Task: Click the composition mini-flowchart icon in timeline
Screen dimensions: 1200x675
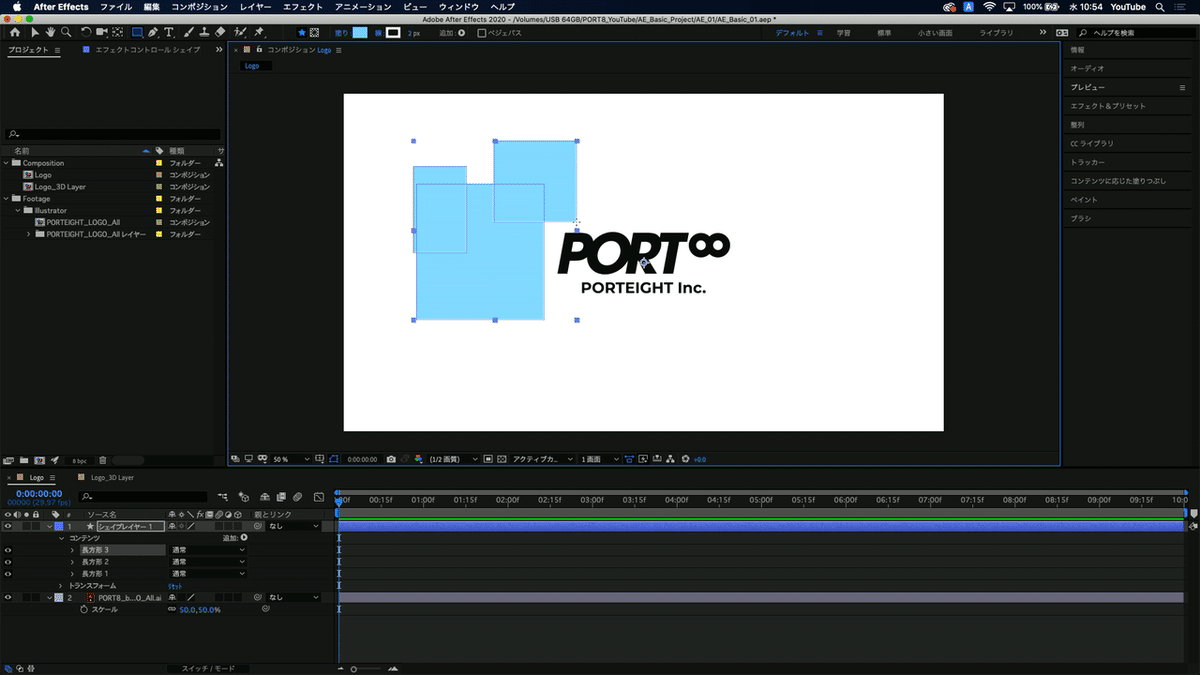Action: coord(222,496)
